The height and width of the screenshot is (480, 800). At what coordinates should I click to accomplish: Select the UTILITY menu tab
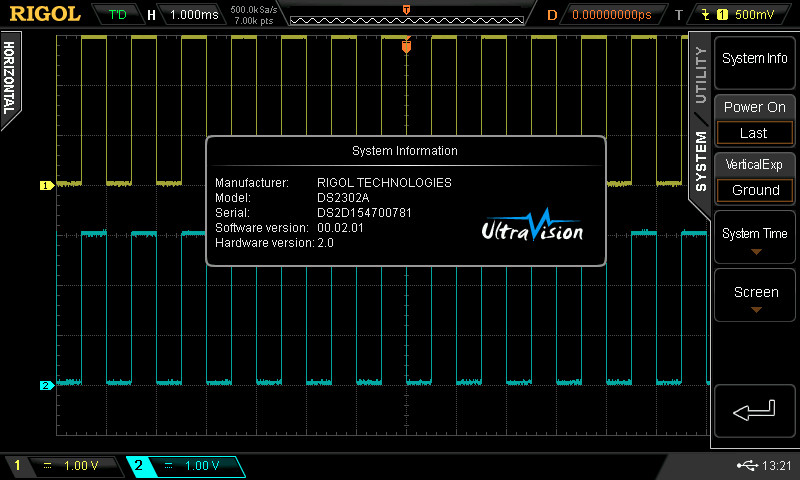[701, 74]
